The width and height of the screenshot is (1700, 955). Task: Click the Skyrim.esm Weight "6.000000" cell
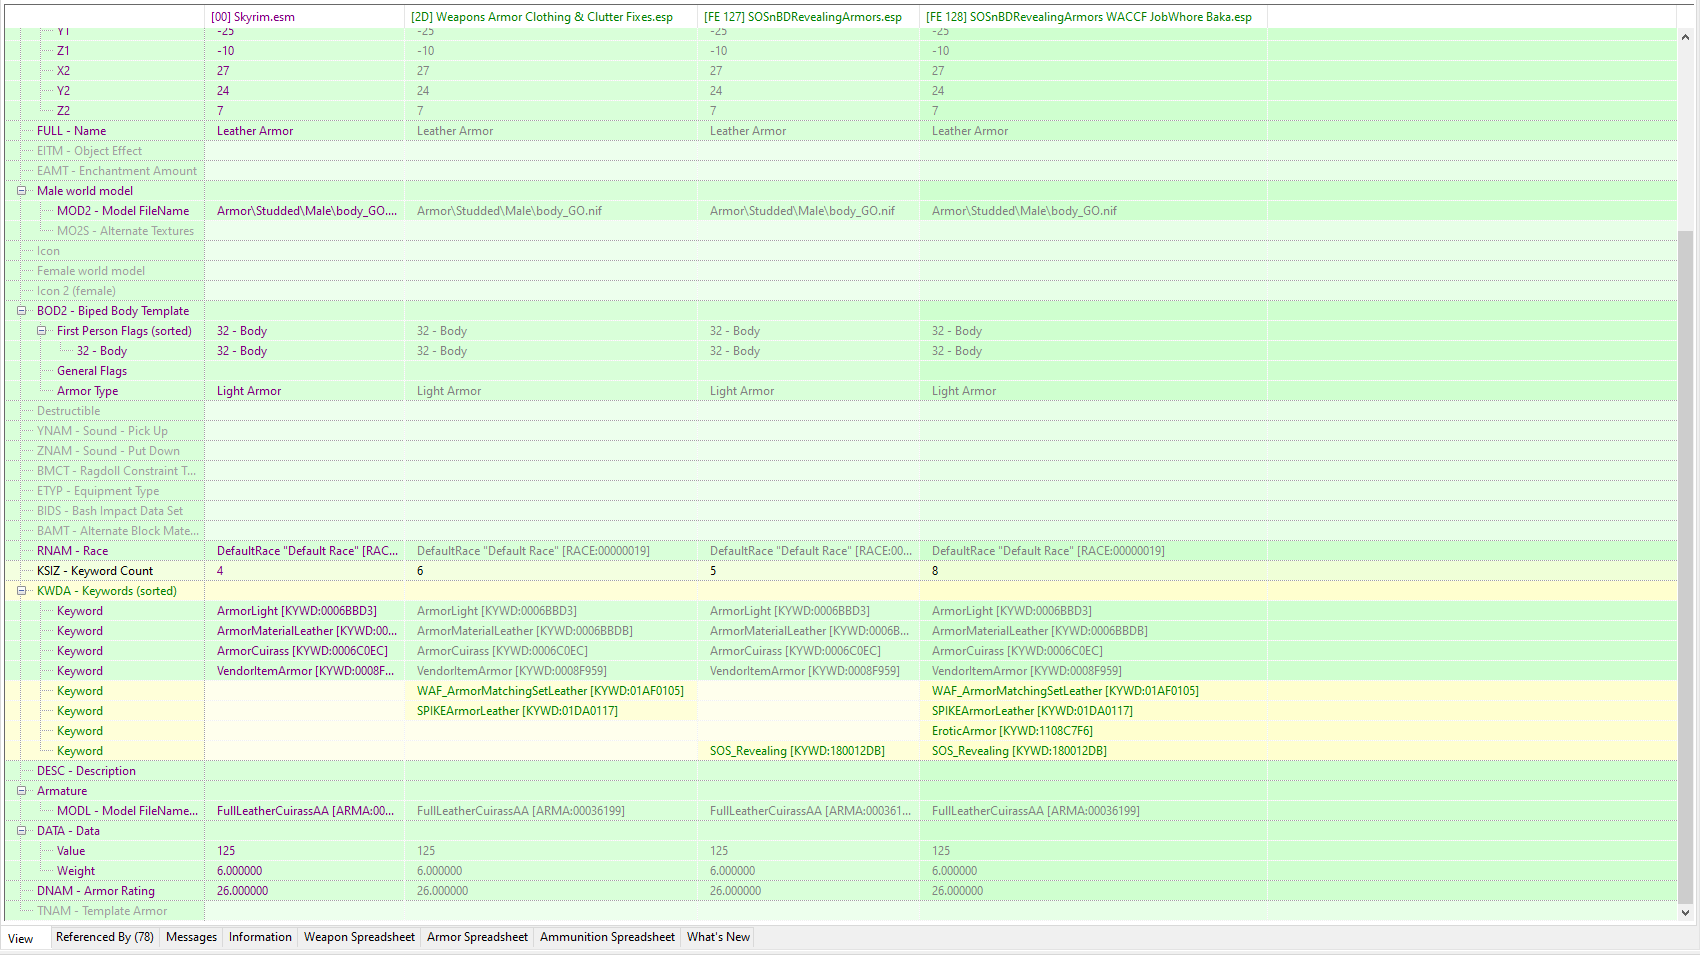[x=305, y=871]
